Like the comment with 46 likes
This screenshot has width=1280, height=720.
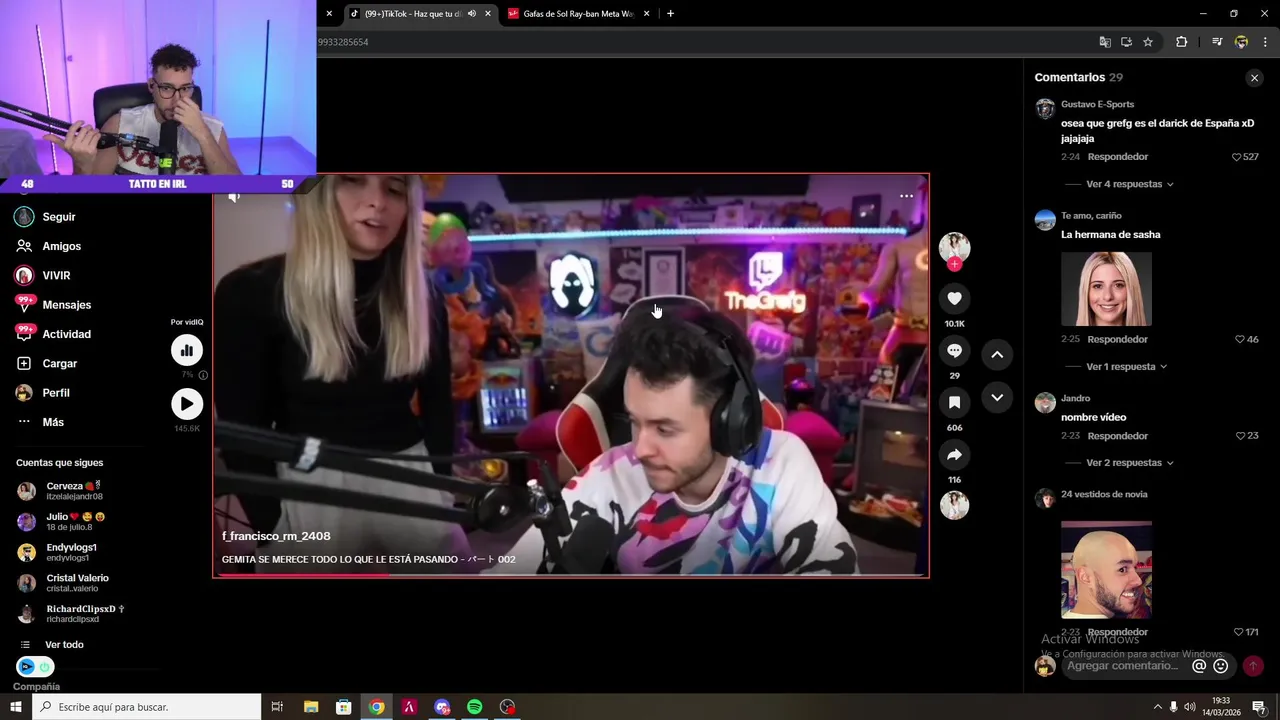click(1239, 340)
